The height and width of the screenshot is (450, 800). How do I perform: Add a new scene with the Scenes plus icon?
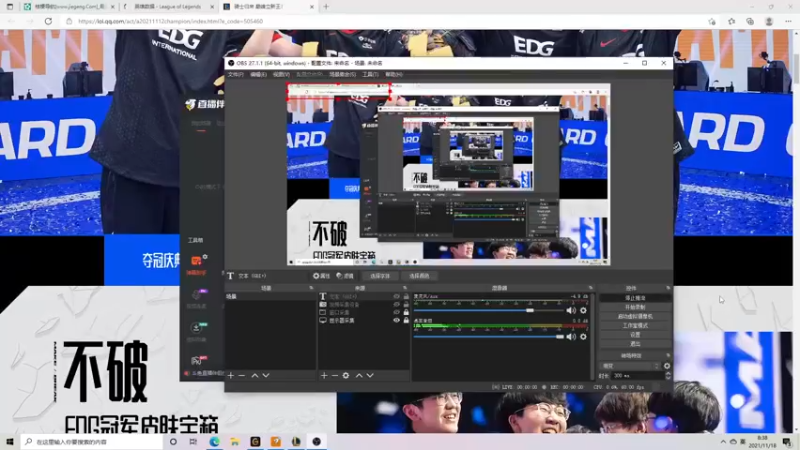[x=231, y=376]
